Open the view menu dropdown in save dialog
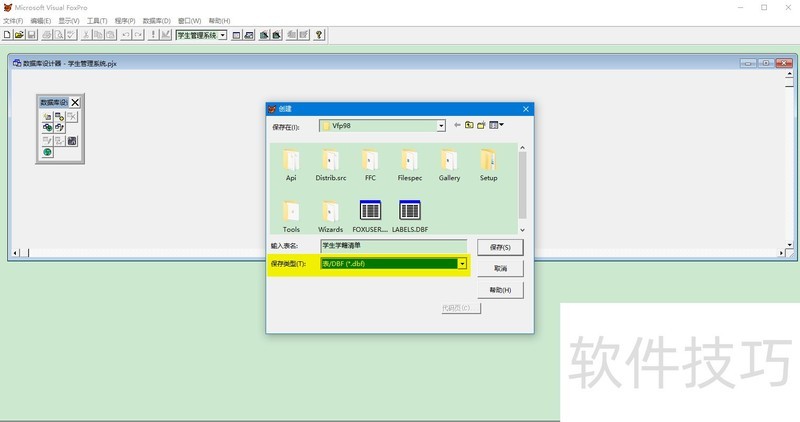Screen dimensions: 800x422 (496, 125)
